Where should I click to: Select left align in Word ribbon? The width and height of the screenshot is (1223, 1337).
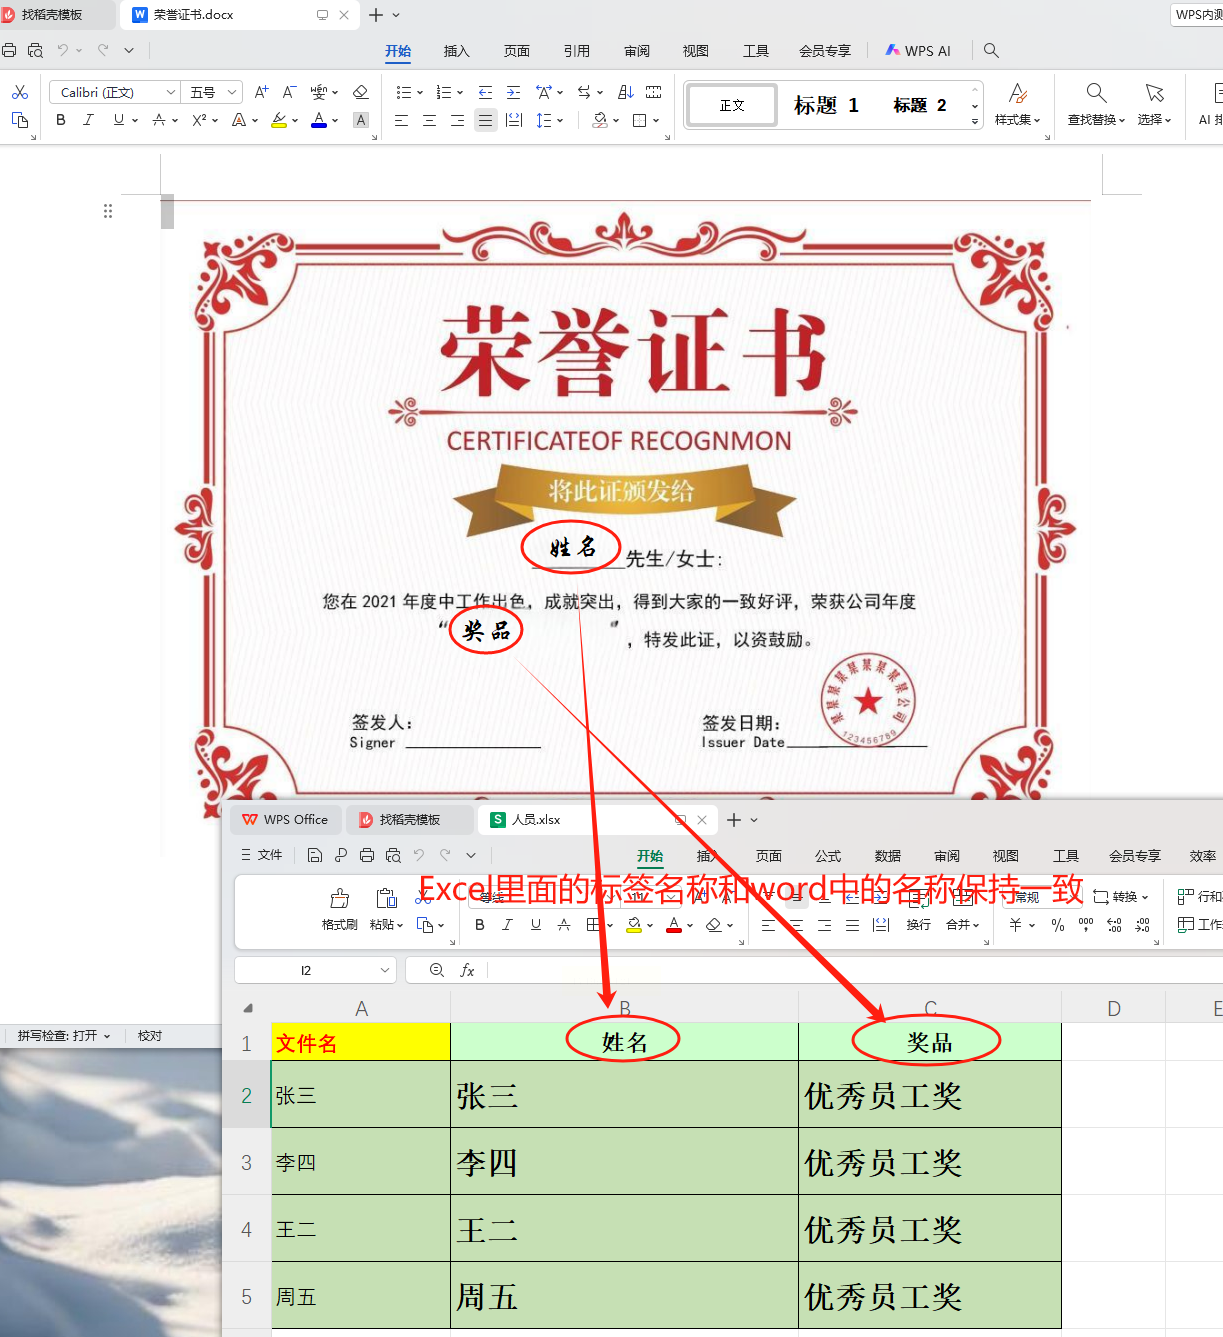pyautogui.click(x=402, y=120)
